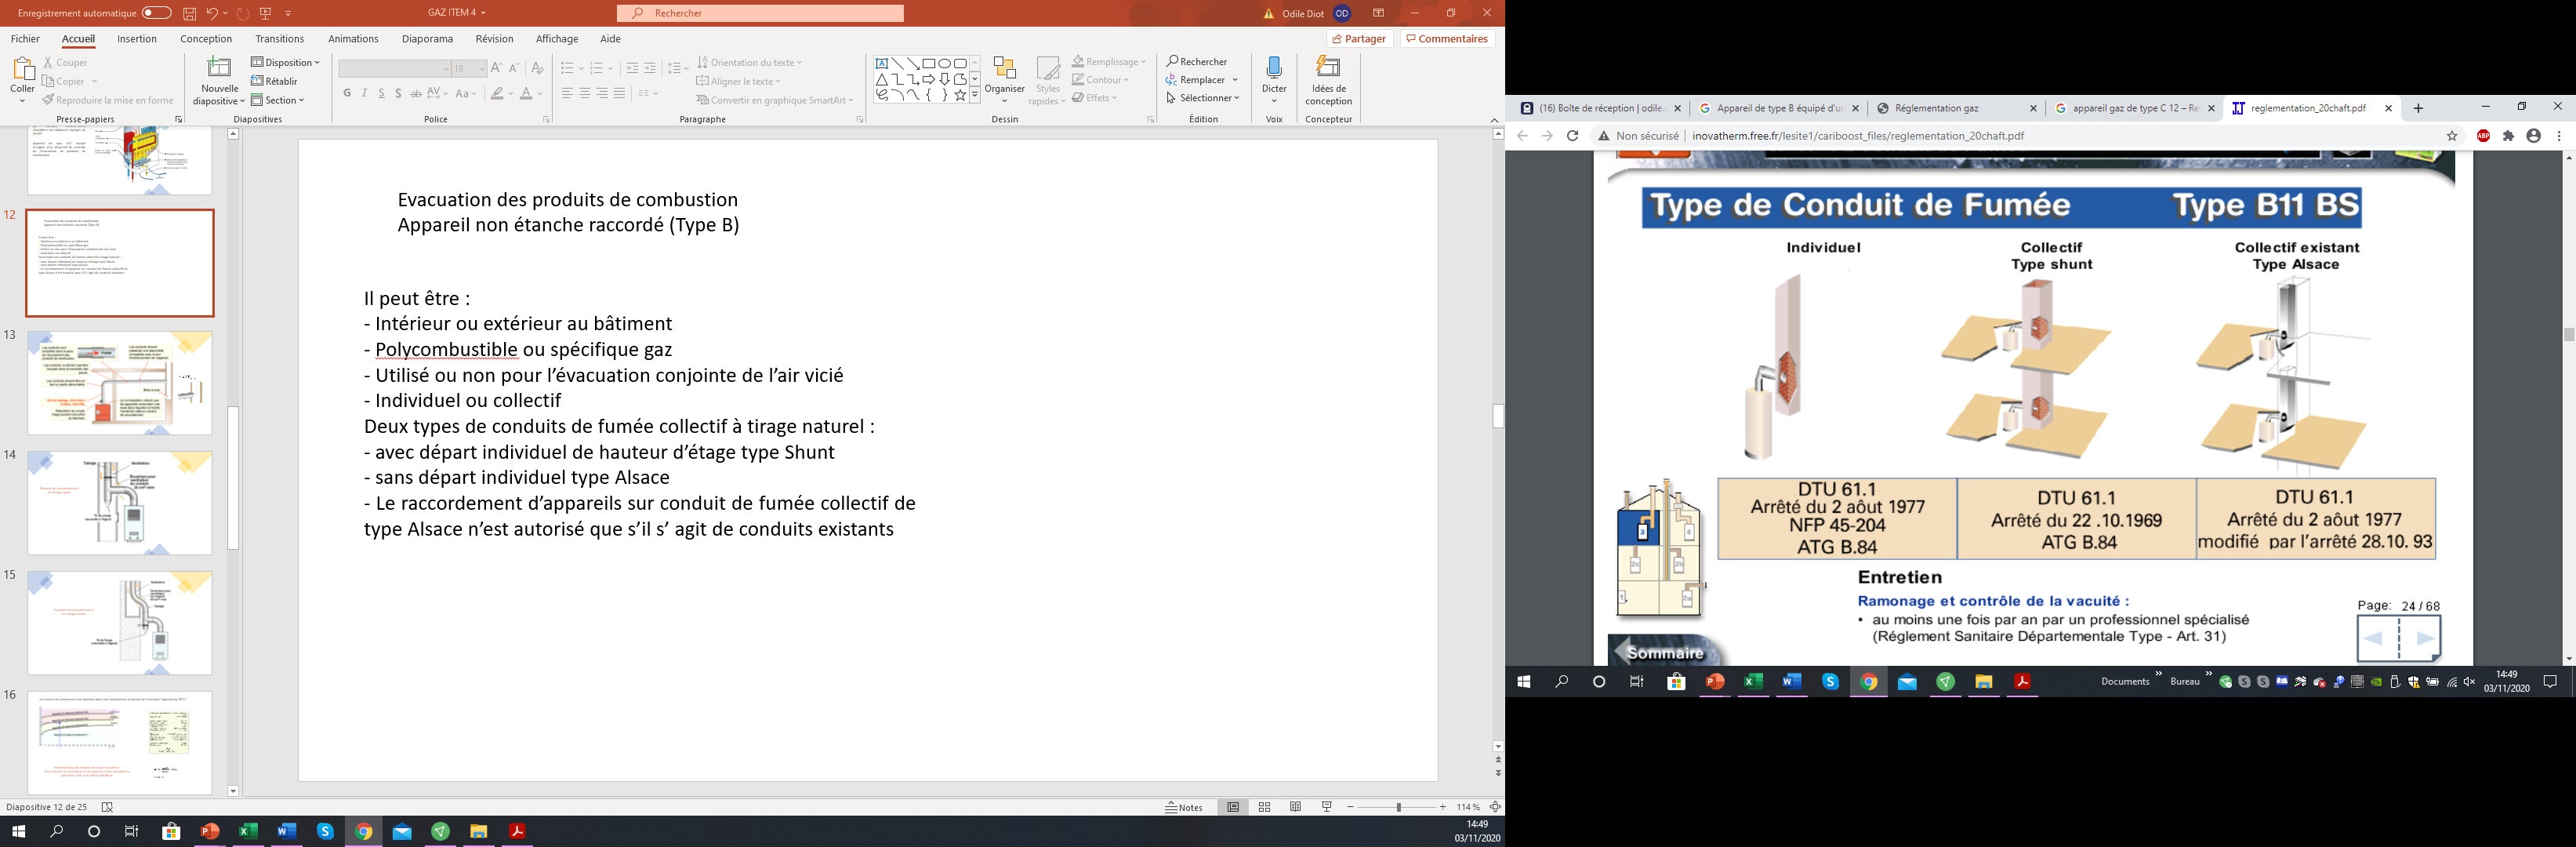Open the Organiser arrange dropdown
The height and width of the screenshot is (847, 2576).
(1005, 80)
